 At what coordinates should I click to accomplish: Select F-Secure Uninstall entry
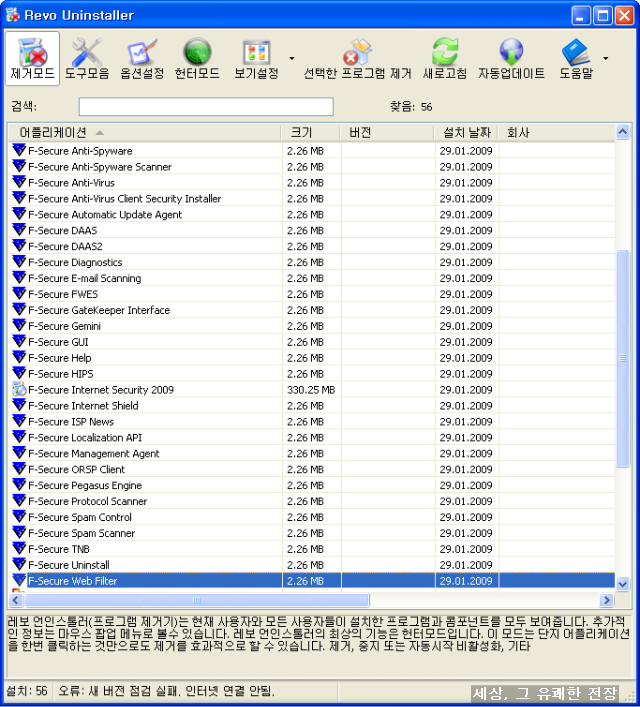tap(69, 565)
